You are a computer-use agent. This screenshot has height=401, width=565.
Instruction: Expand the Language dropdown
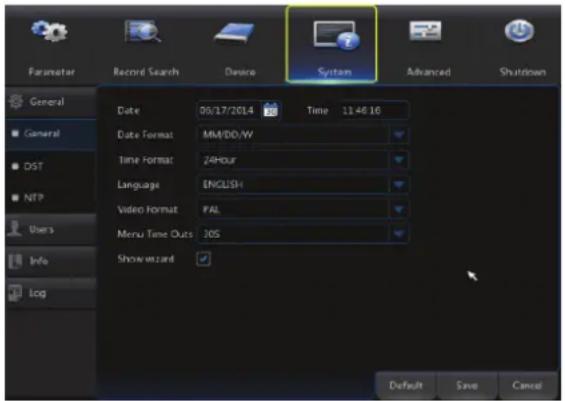click(399, 184)
